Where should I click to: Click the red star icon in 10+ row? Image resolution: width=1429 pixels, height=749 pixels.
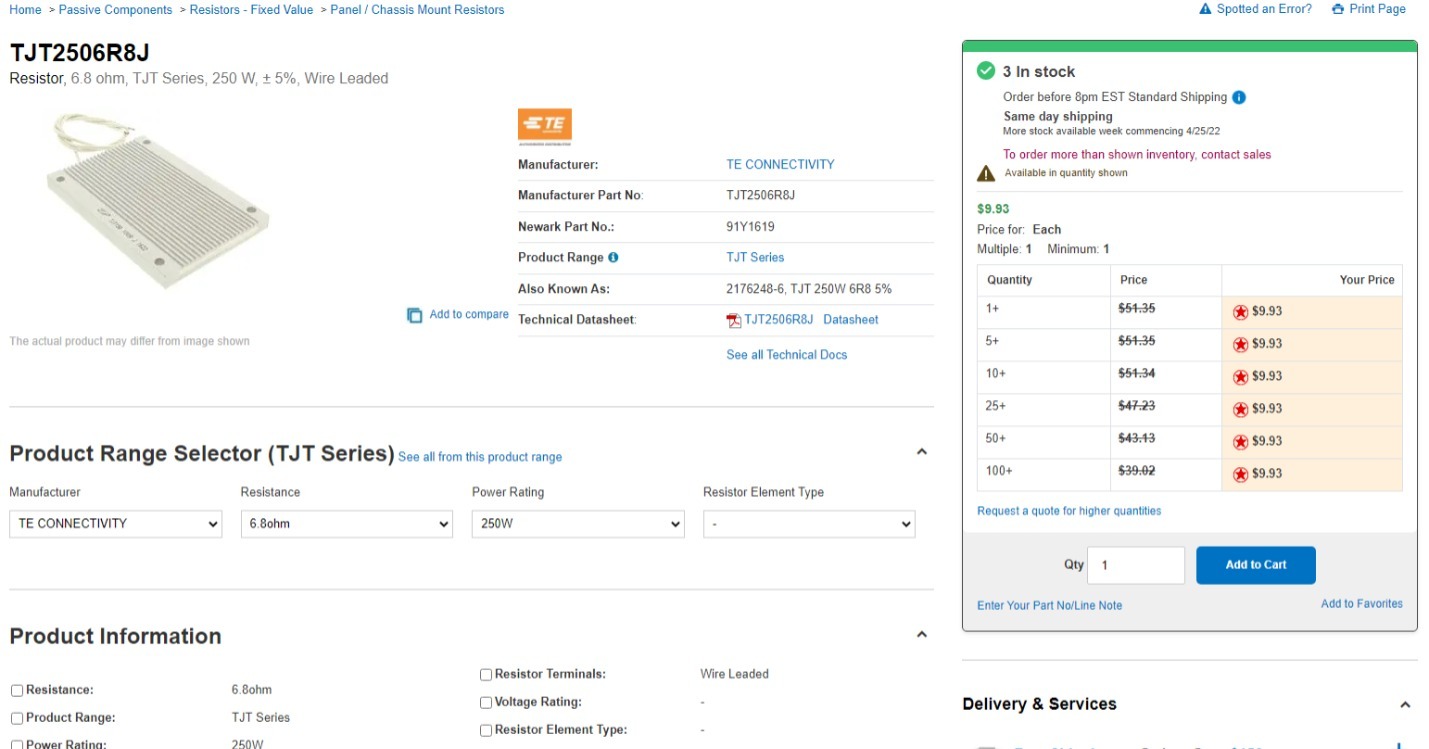tap(1240, 377)
